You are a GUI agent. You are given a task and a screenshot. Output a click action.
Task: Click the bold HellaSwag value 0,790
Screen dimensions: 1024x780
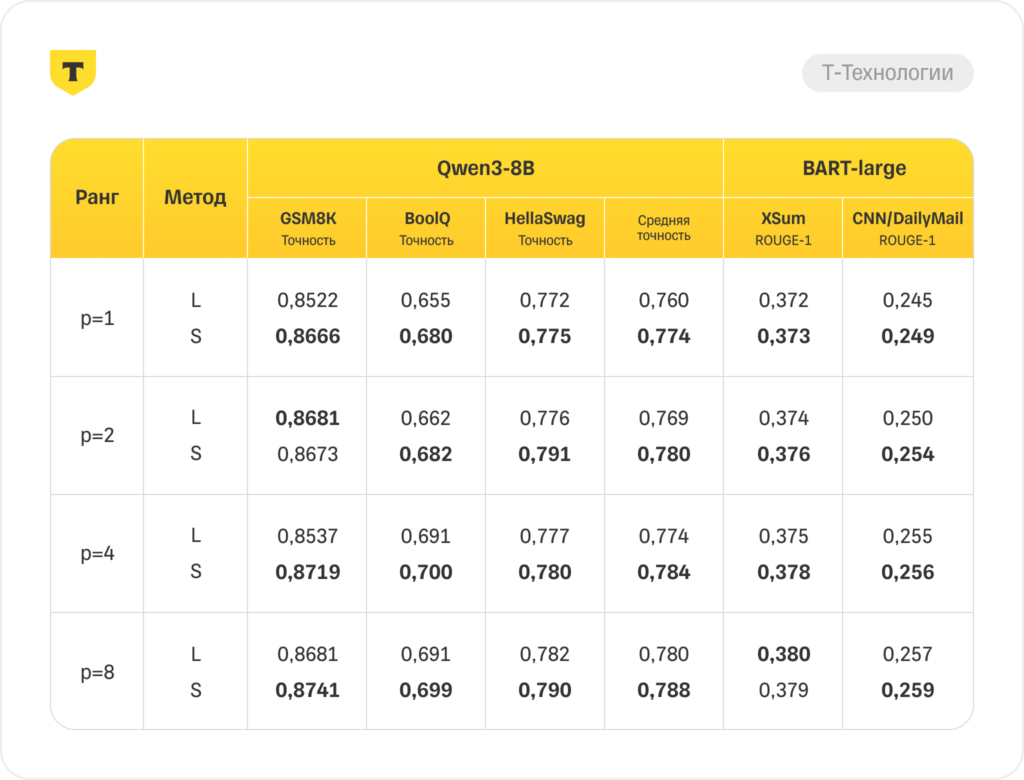click(x=545, y=691)
